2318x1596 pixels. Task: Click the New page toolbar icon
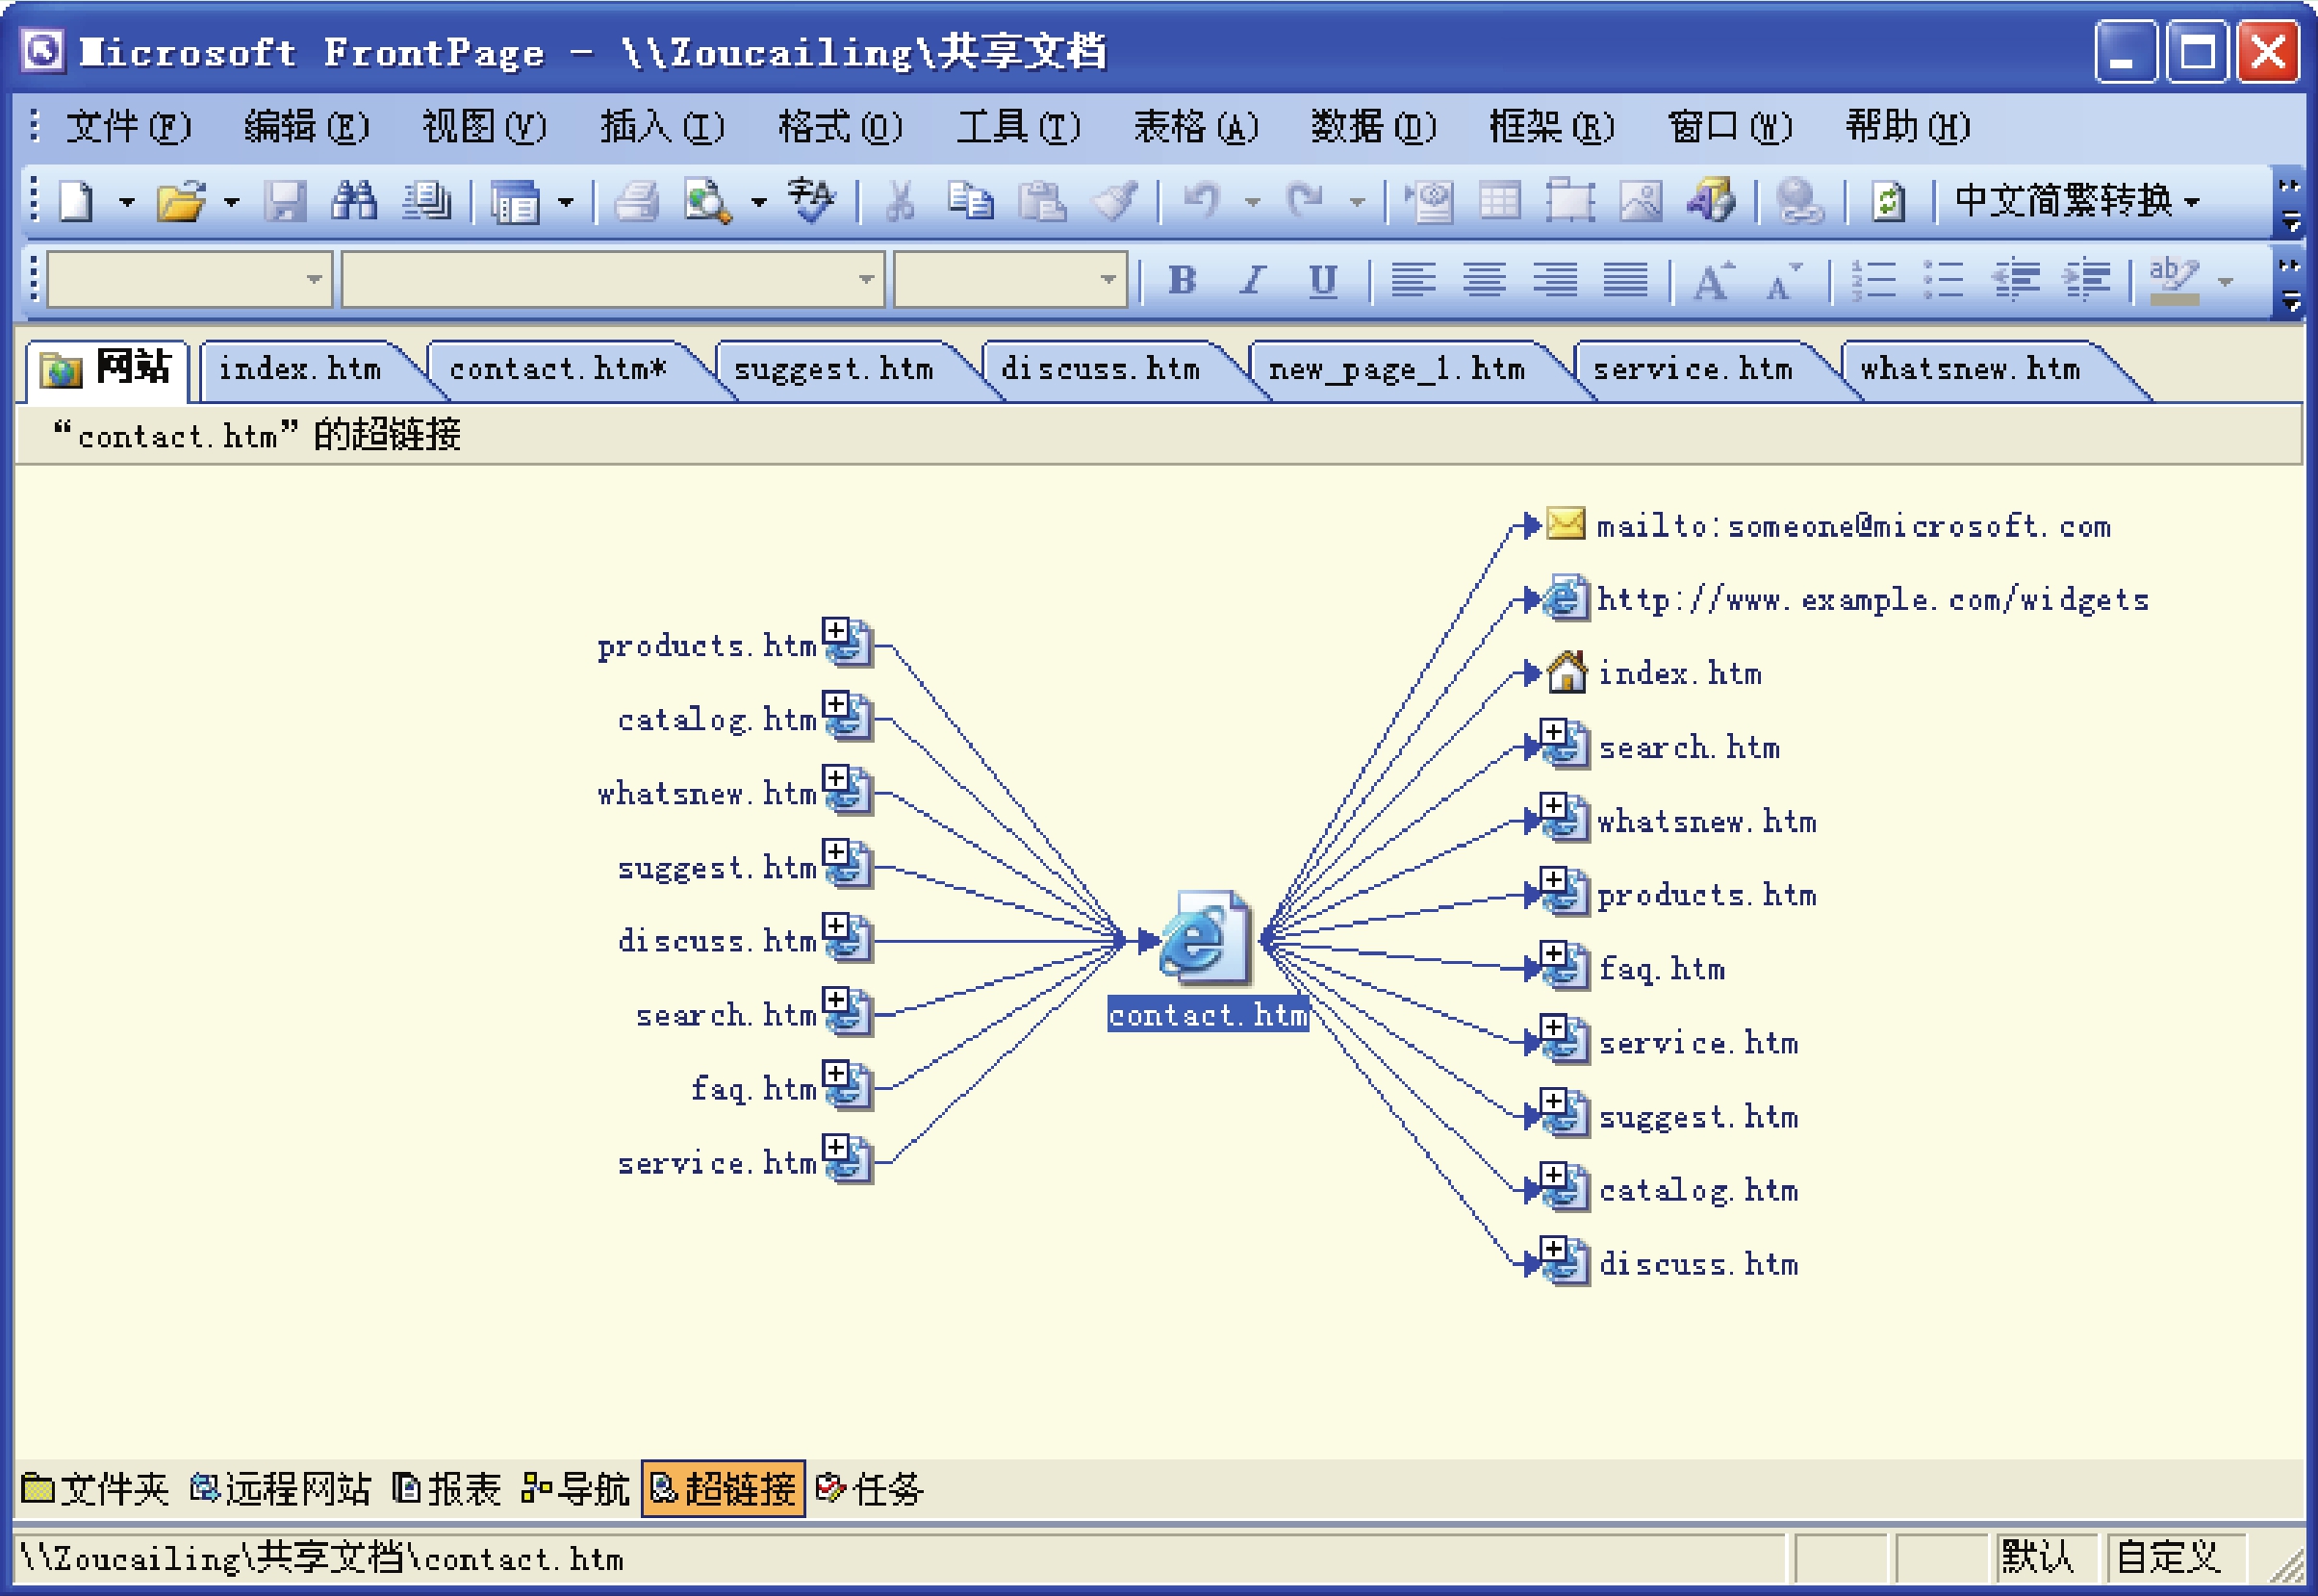tap(77, 202)
